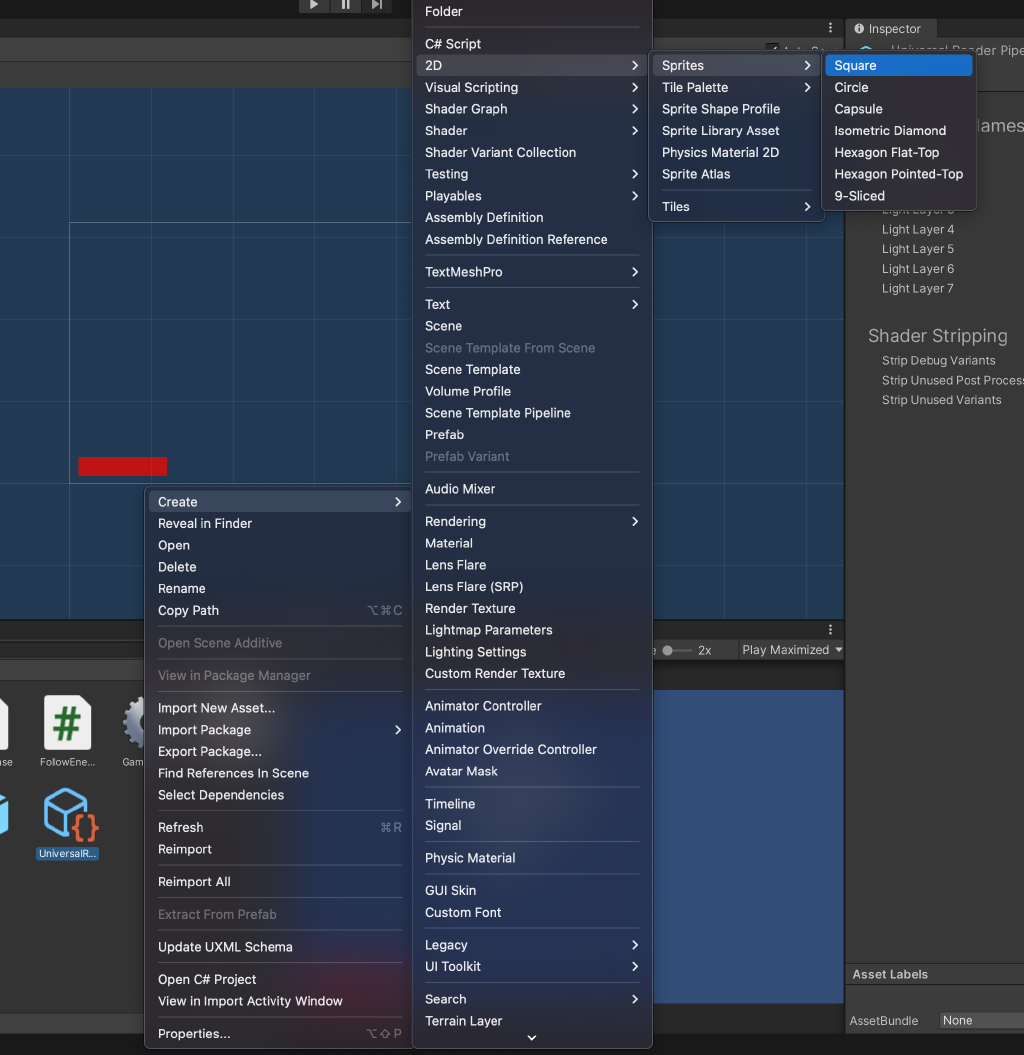Image resolution: width=1024 pixels, height=1055 pixels.
Task: Enable Strip Debug Variants
Action: click(938, 360)
